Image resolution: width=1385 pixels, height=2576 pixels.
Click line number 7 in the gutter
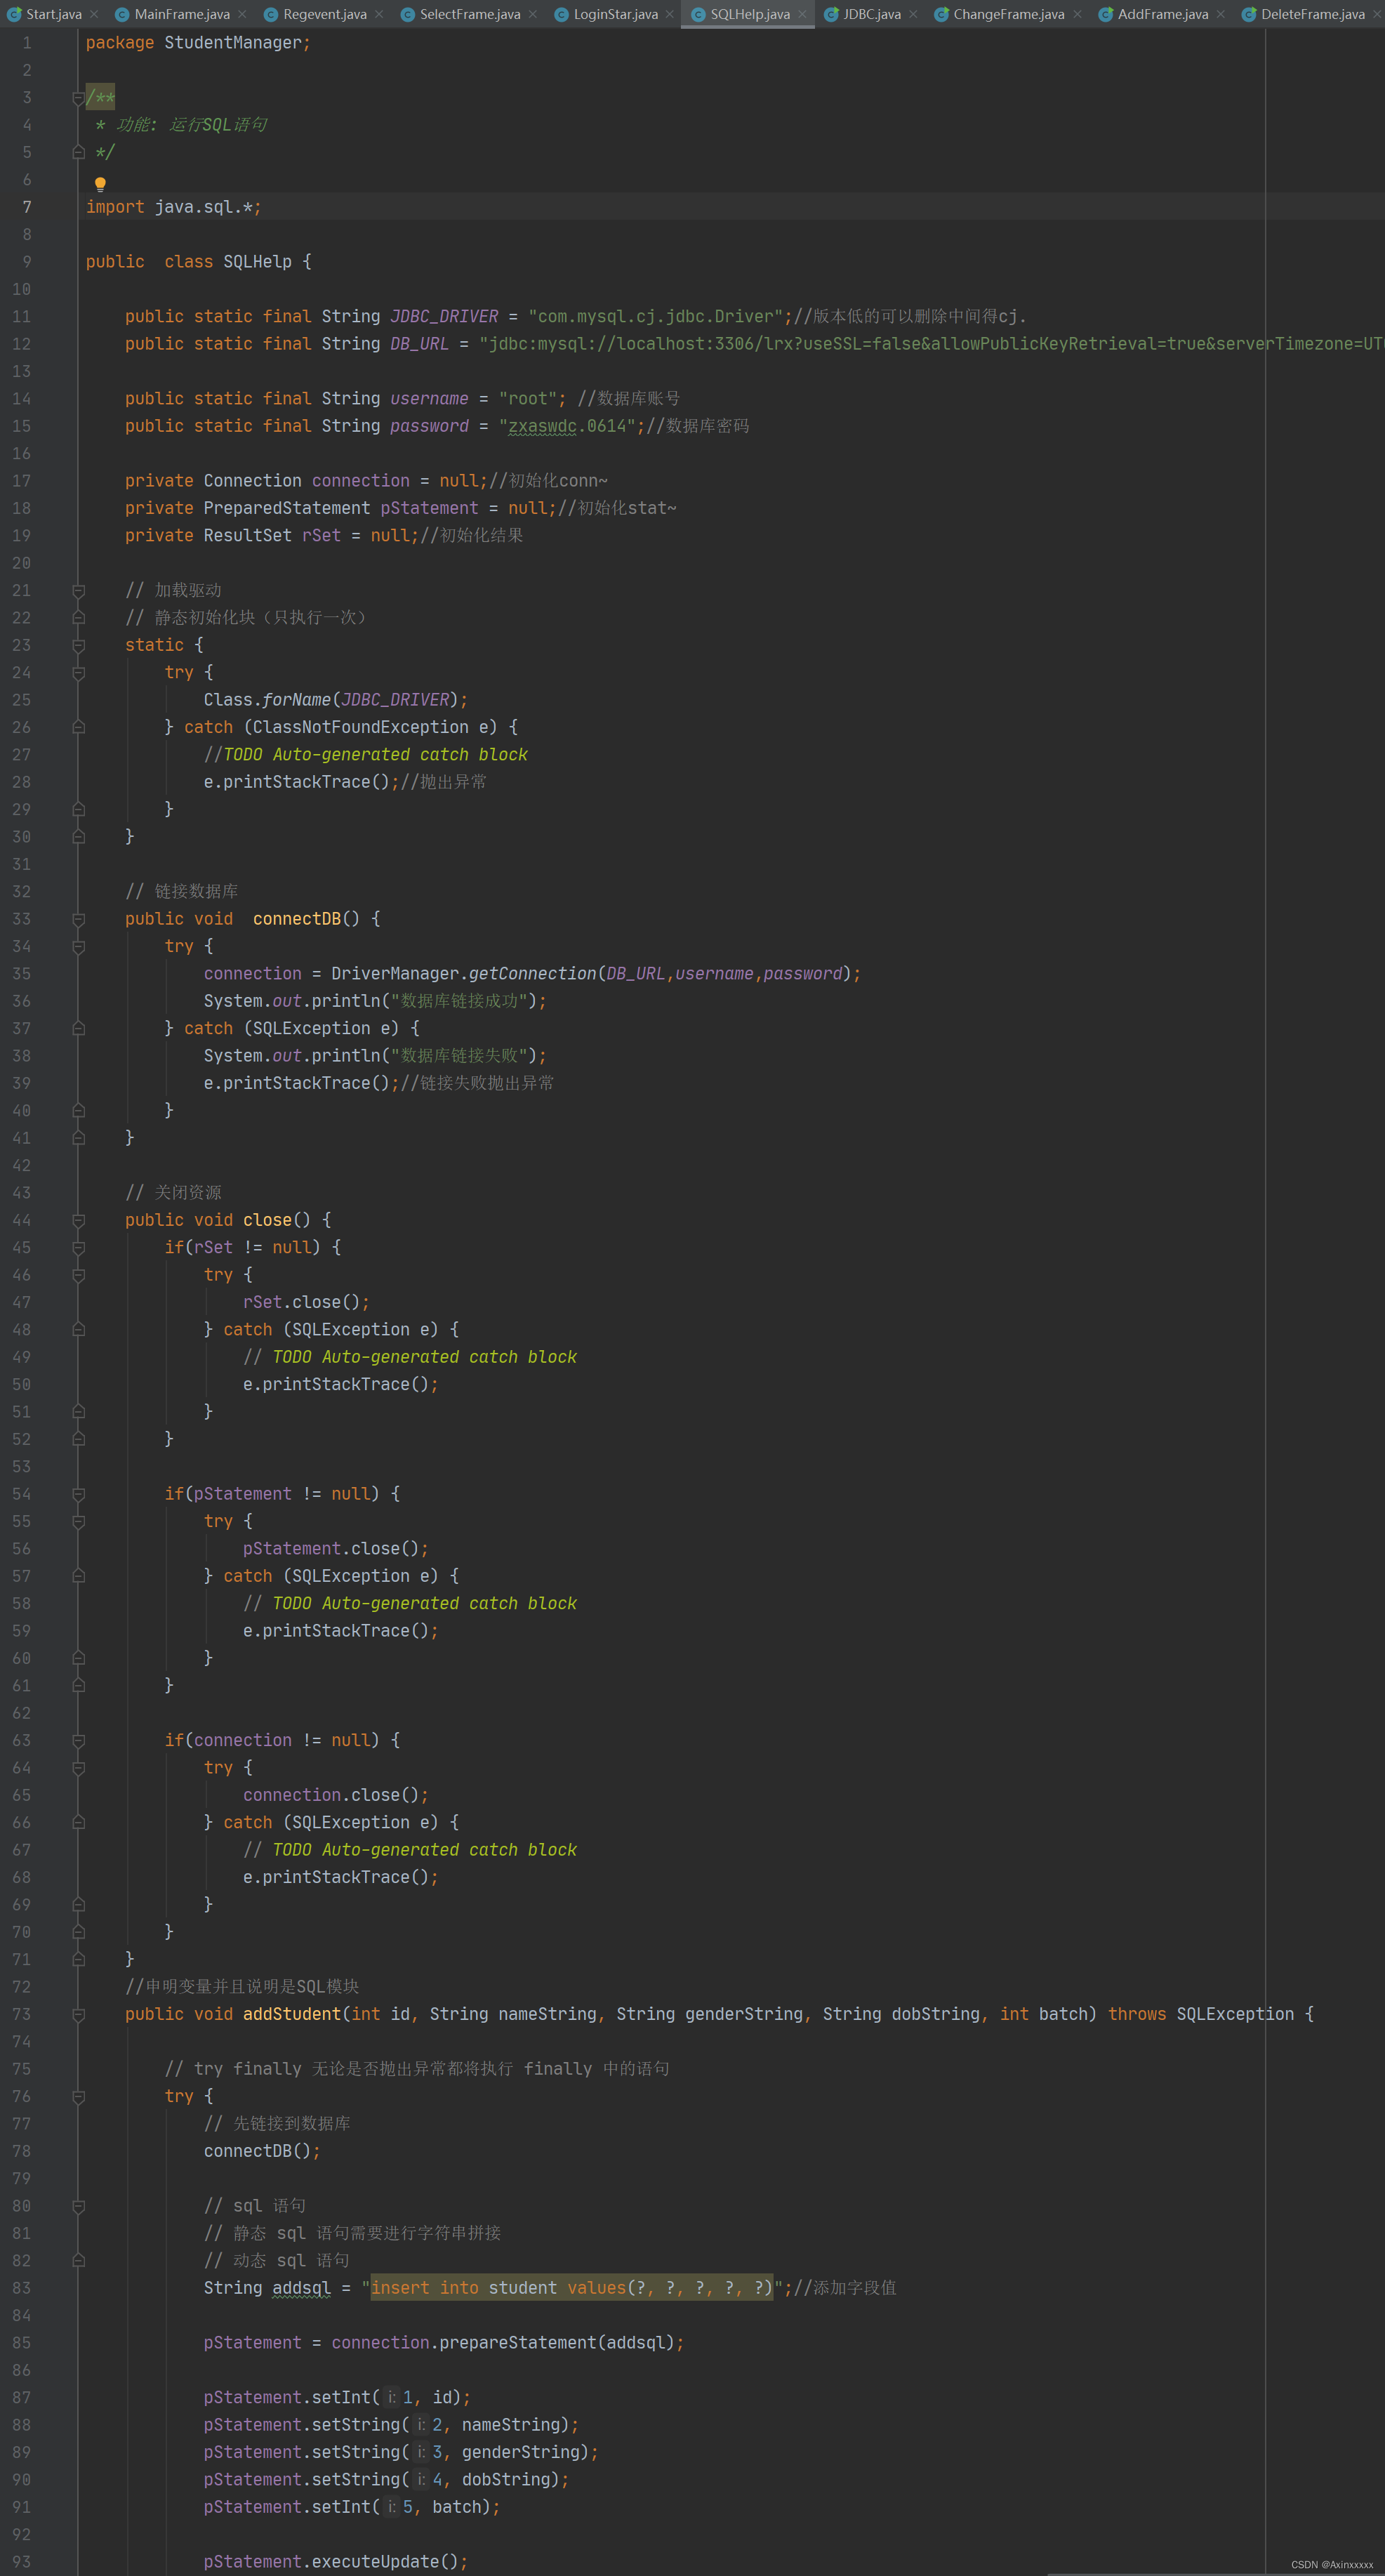pos(27,207)
